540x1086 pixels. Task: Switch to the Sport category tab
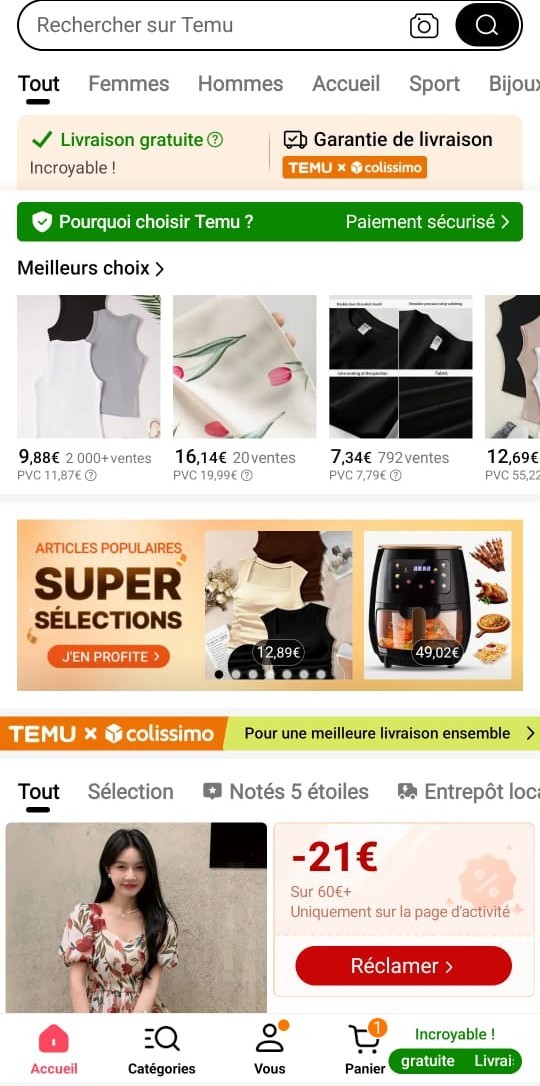click(x=434, y=84)
